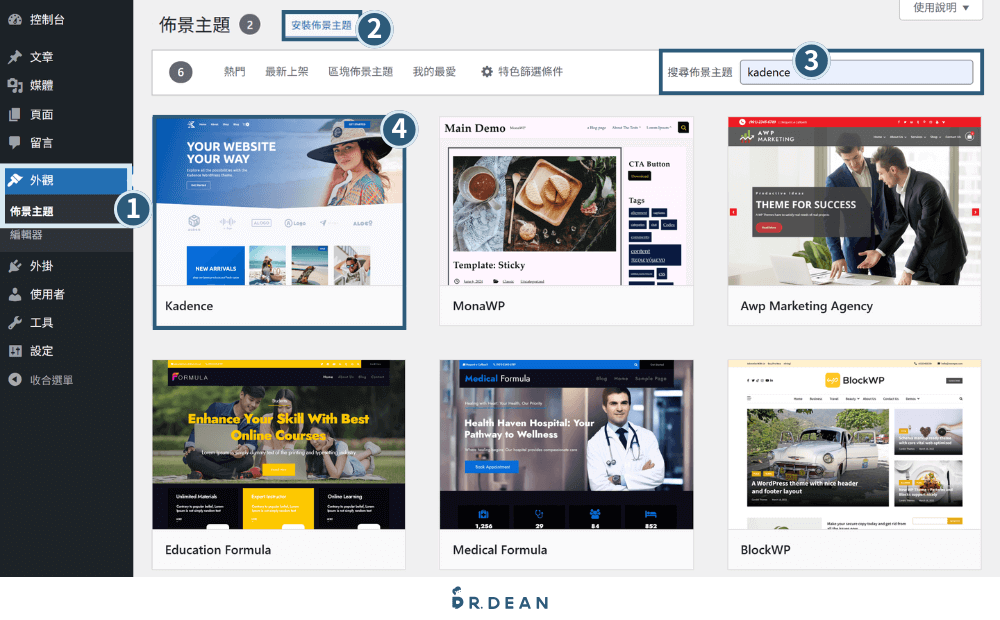Click the Kadence theme screenshot

pyautogui.click(x=279, y=201)
